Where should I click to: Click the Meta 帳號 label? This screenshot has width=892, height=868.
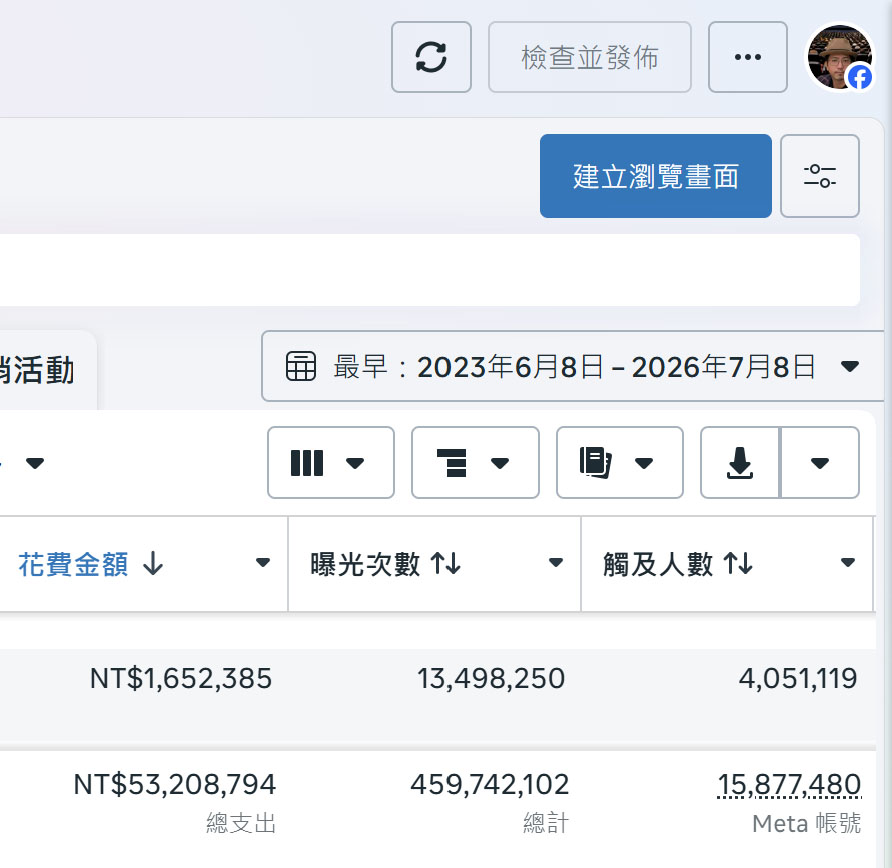(807, 823)
